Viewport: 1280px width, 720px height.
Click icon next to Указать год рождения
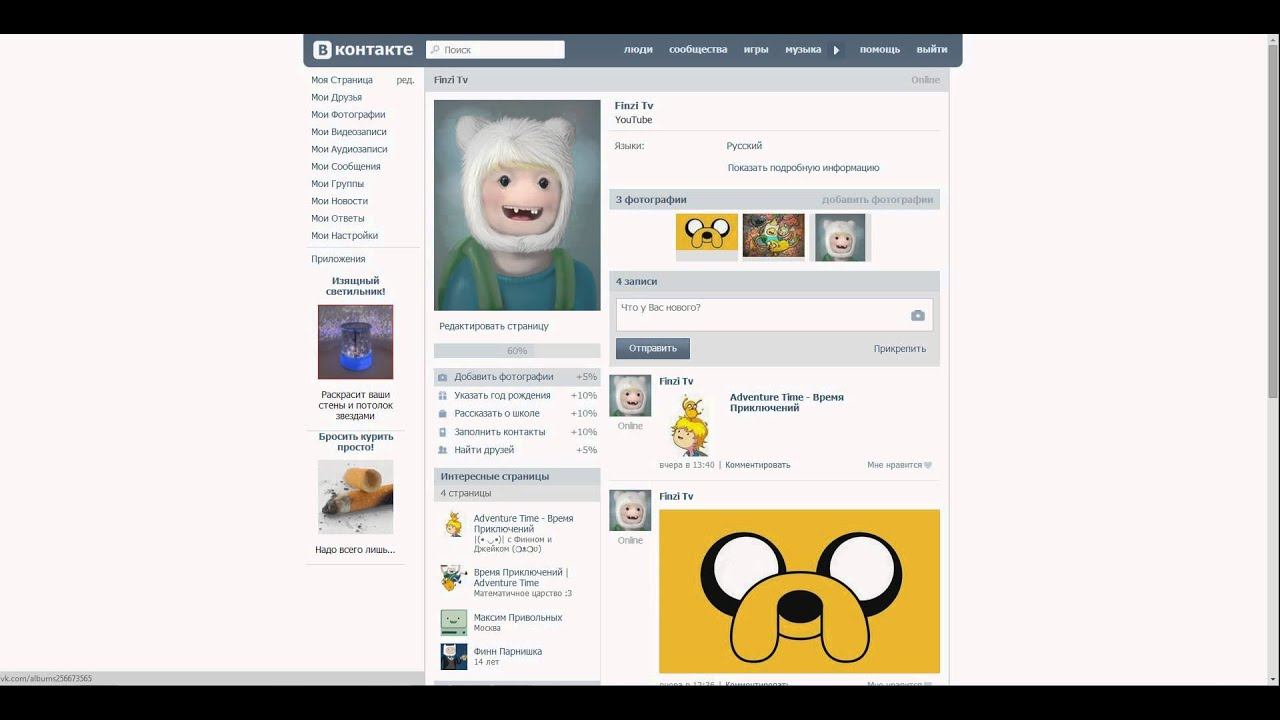click(x=443, y=395)
